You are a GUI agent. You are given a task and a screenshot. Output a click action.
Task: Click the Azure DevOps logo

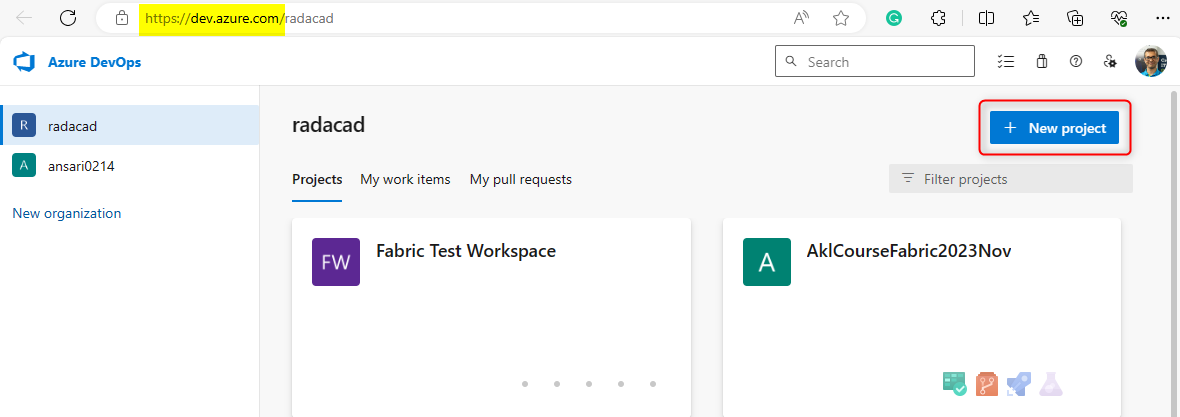24,62
